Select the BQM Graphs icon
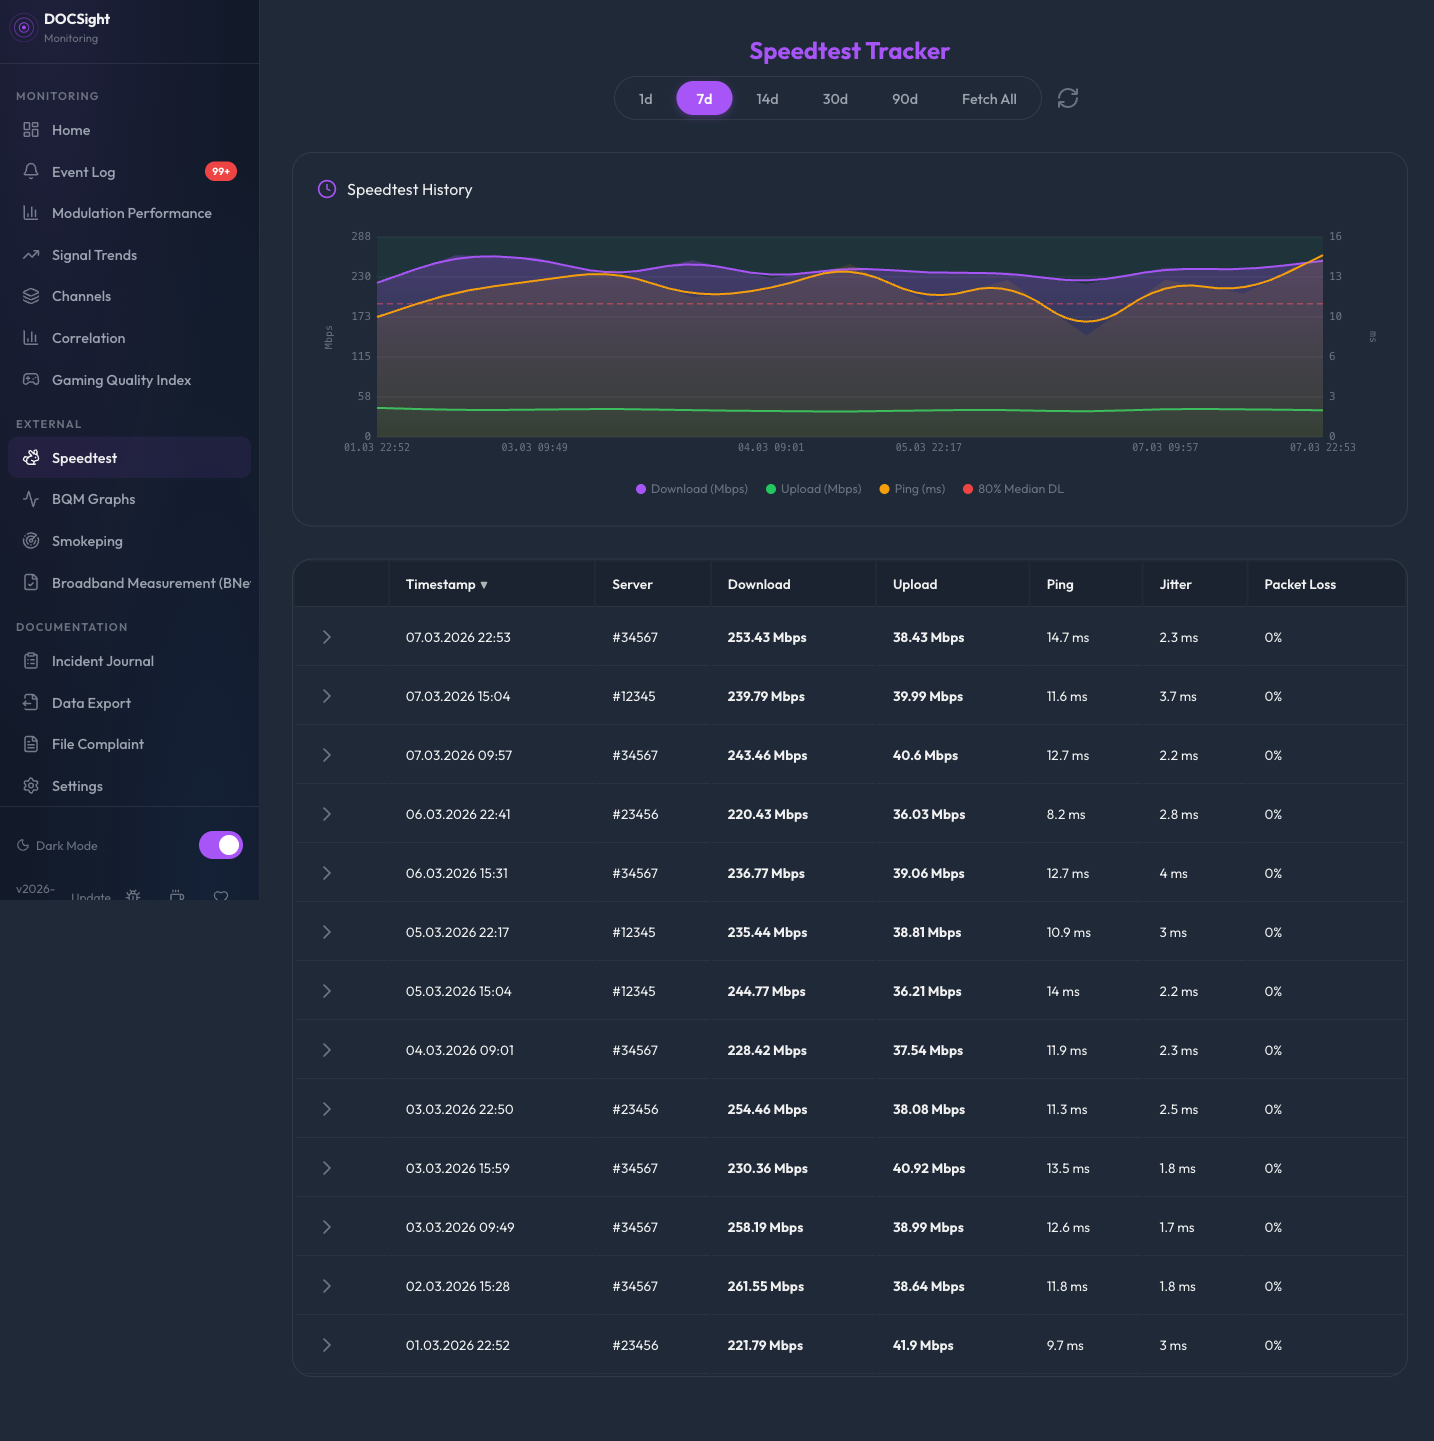 (31, 499)
